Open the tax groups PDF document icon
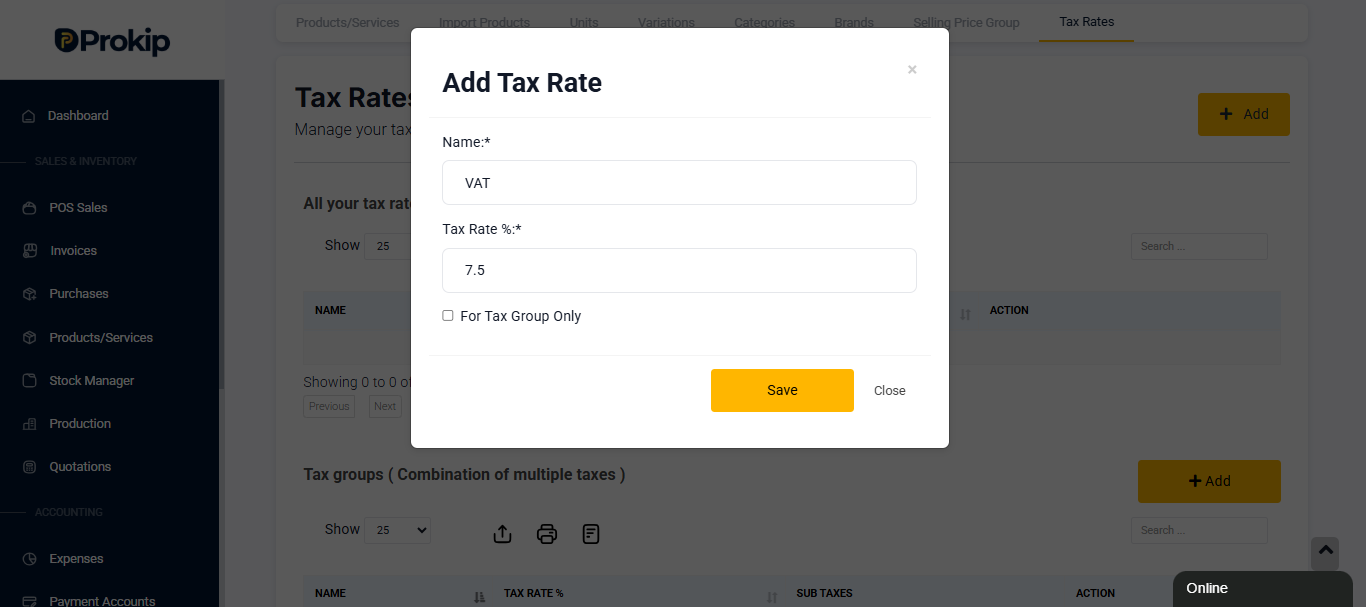Screen dimensions: 1366x607 591,534
